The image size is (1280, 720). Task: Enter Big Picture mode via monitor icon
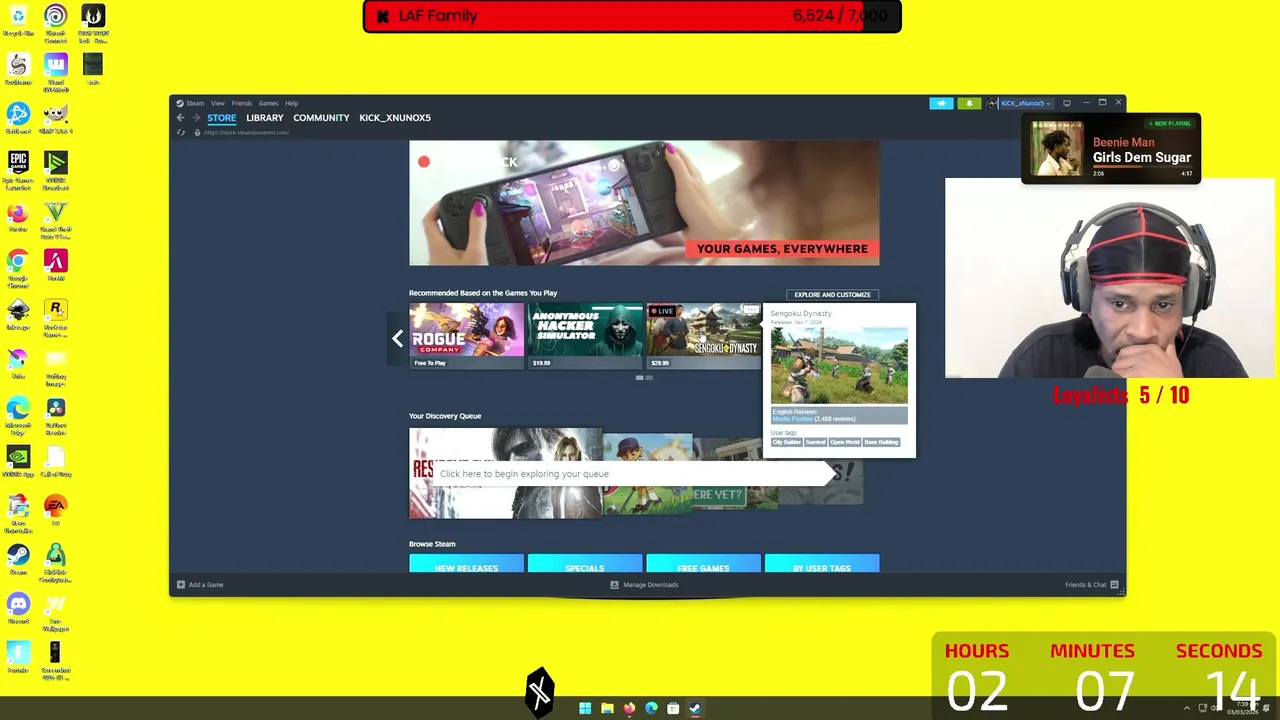tap(1067, 103)
